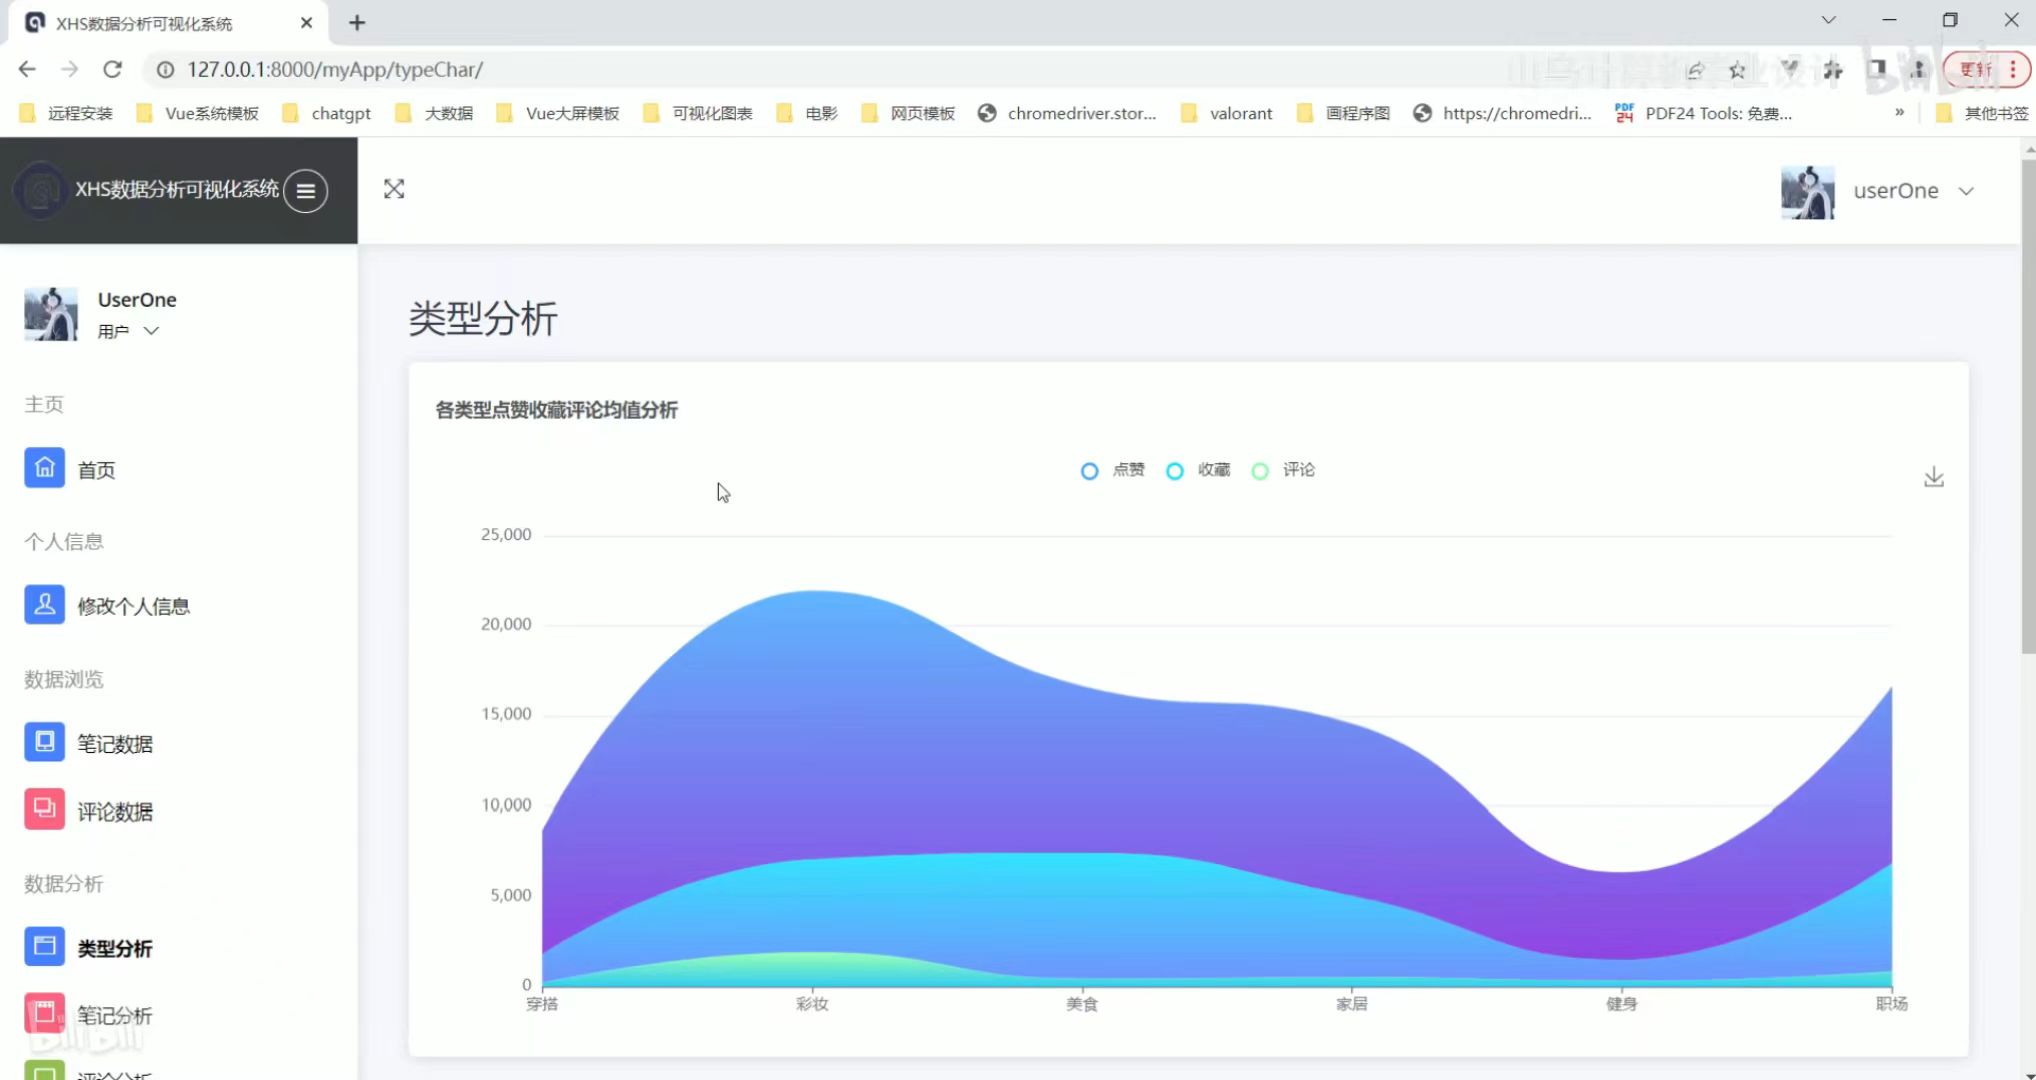Click the 笔记分析 sidebar icon

(x=44, y=1014)
